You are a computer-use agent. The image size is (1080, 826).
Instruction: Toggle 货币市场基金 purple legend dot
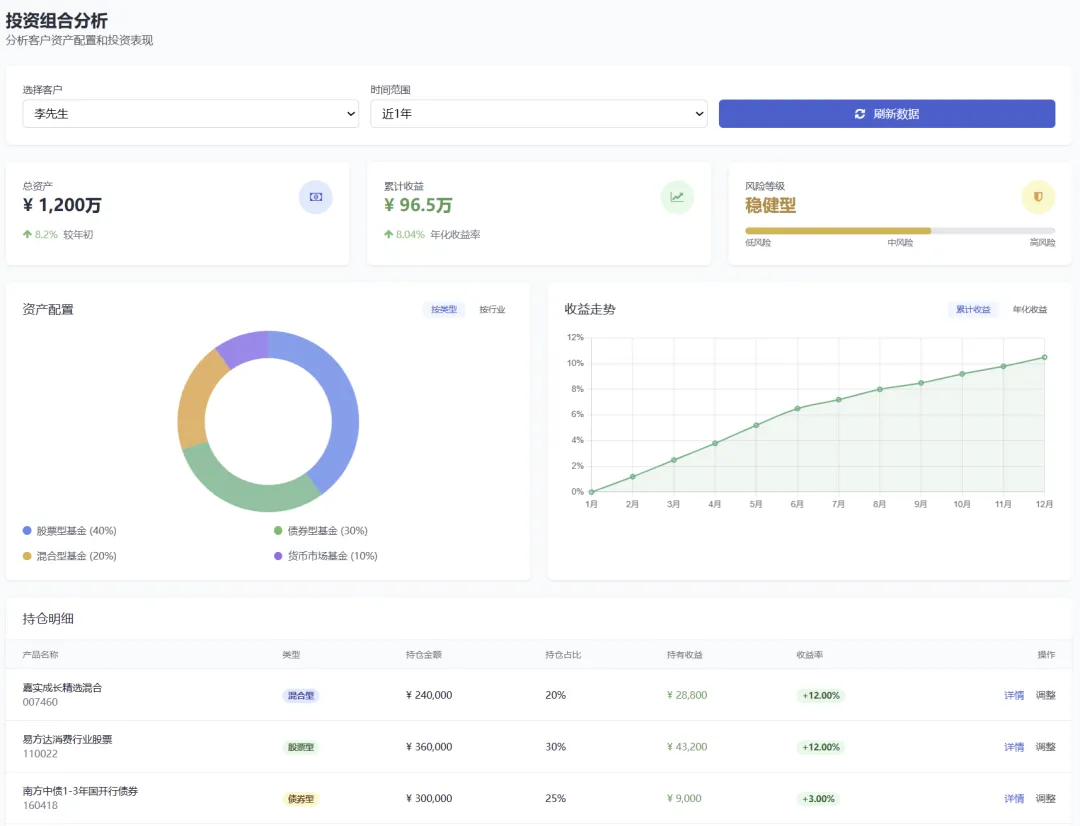(278, 556)
